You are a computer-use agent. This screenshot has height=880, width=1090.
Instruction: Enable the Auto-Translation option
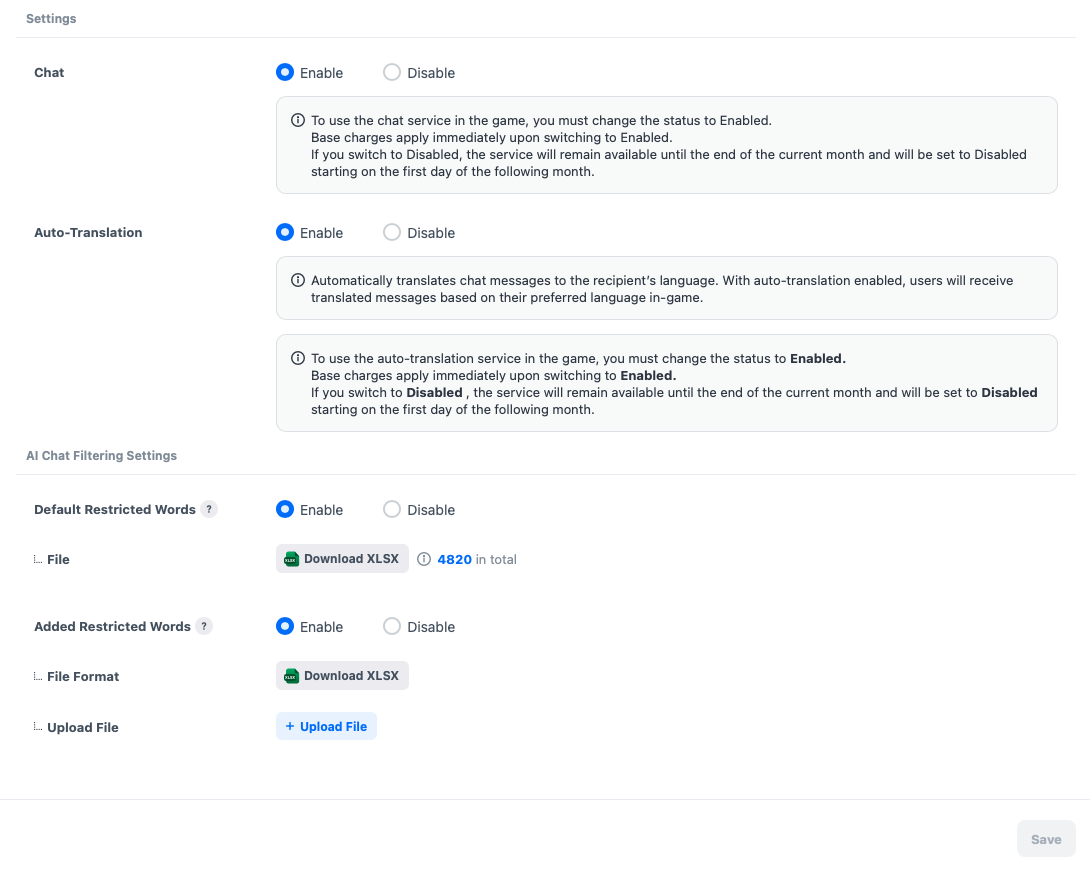point(285,233)
